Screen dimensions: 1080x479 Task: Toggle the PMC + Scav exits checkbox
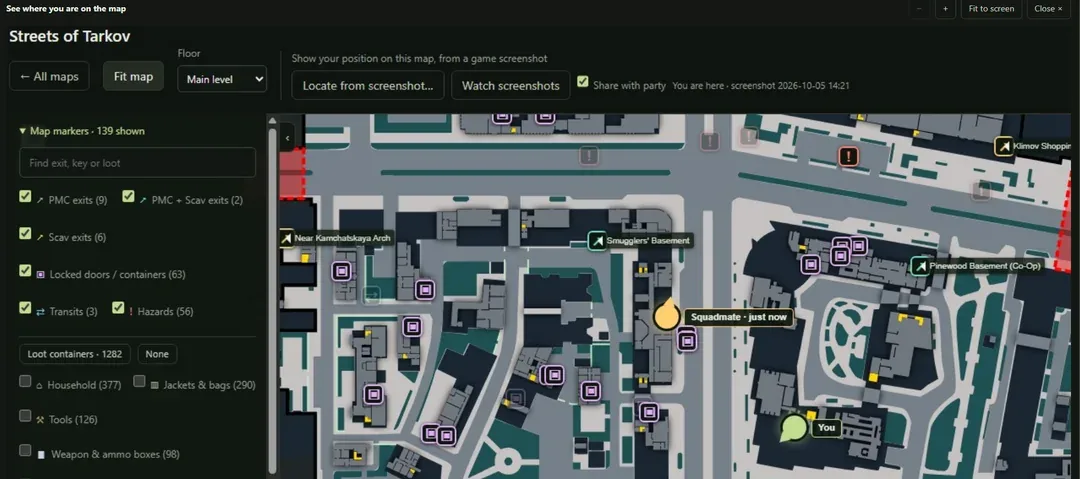[x=128, y=196]
